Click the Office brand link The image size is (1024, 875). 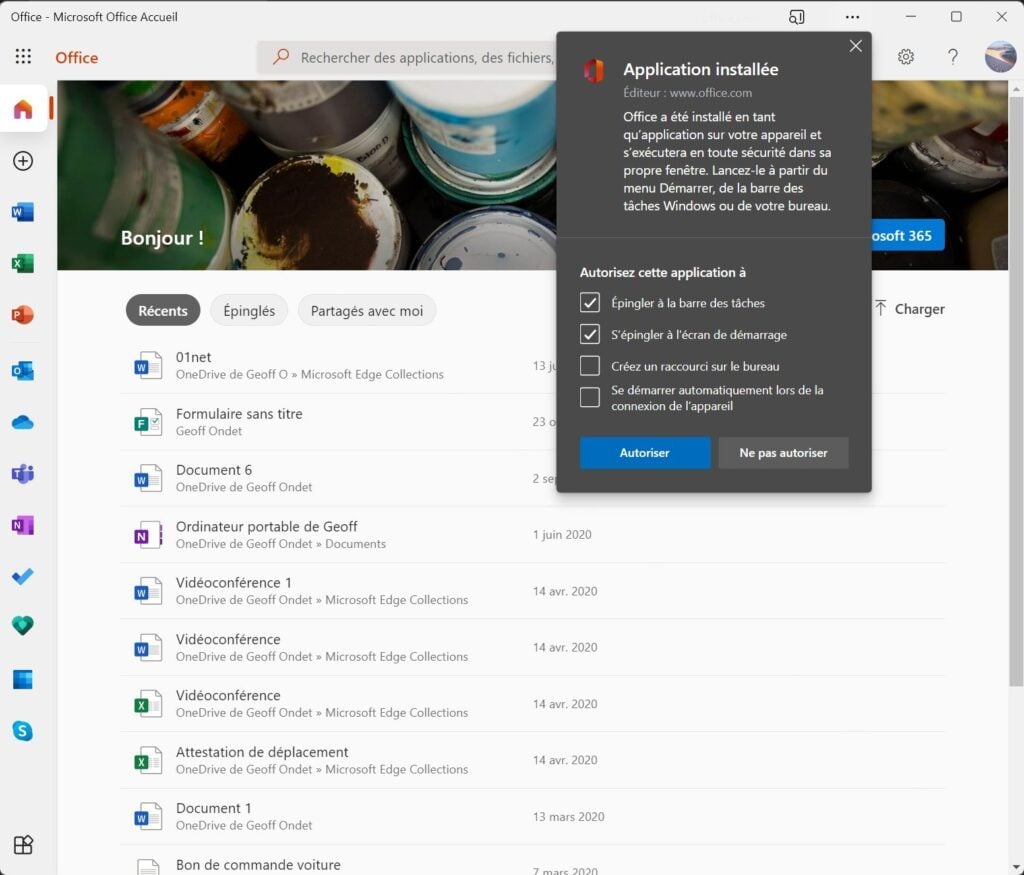tap(76, 57)
